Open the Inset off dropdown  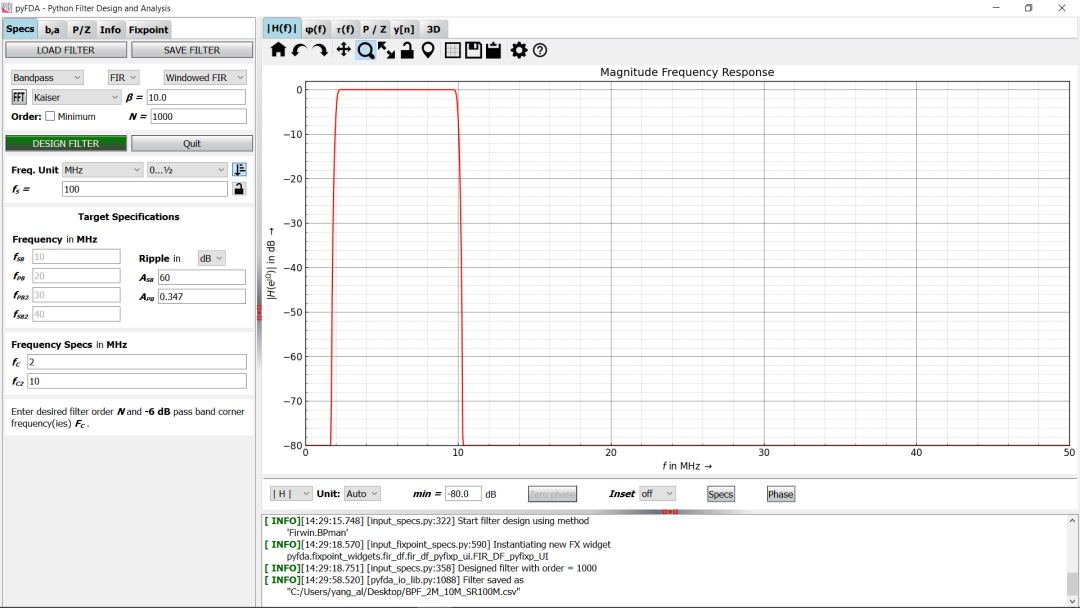point(657,494)
